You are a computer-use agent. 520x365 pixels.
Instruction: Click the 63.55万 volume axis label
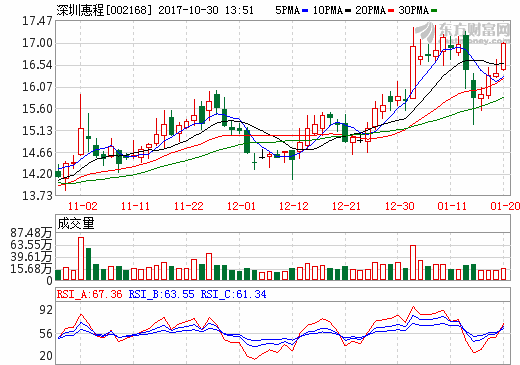tap(31, 245)
